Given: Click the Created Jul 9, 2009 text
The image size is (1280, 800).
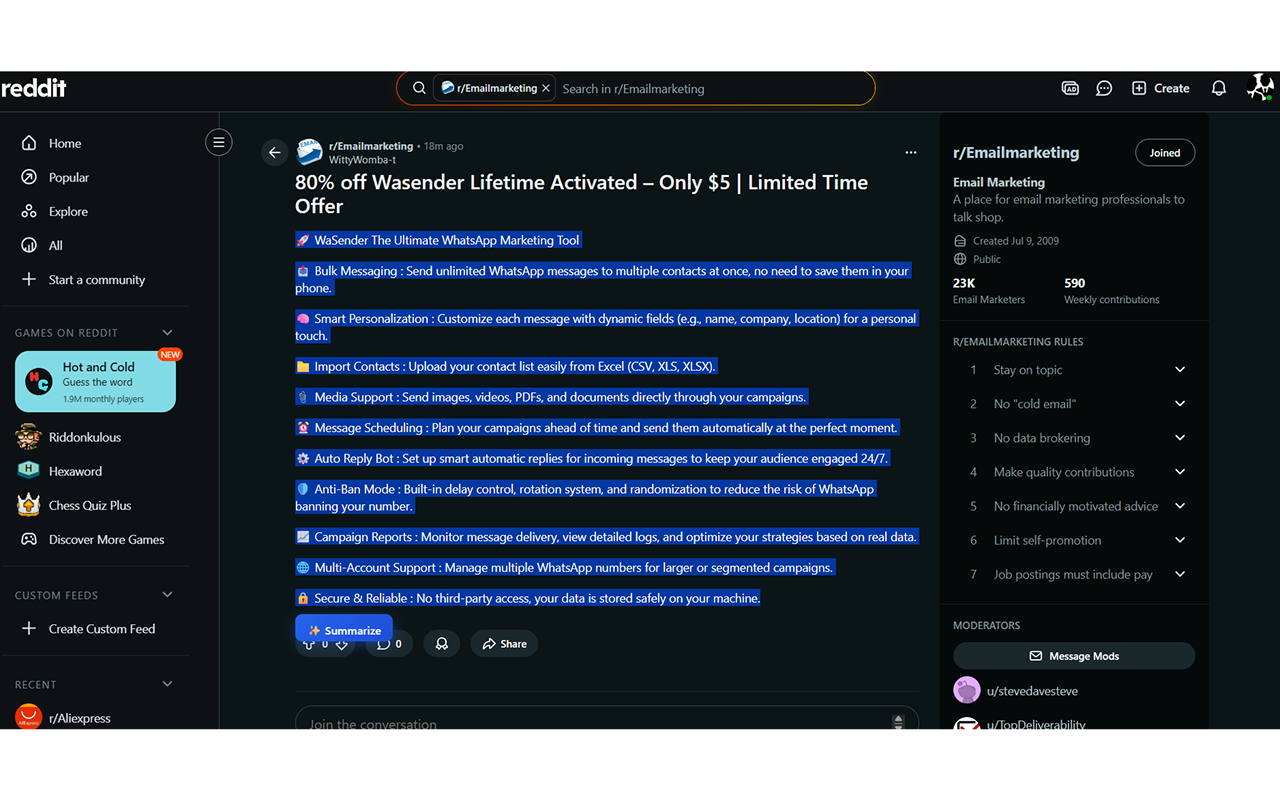Looking at the screenshot, I should 1016,241.
